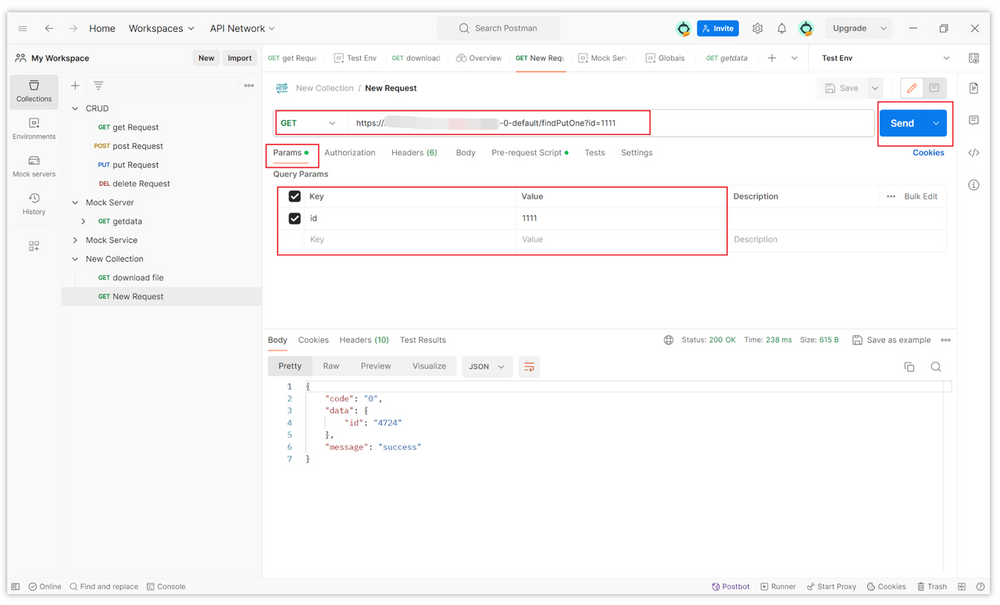Open the settings gear icon
Viewport: 1000px width, 605px height.
[x=757, y=29]
